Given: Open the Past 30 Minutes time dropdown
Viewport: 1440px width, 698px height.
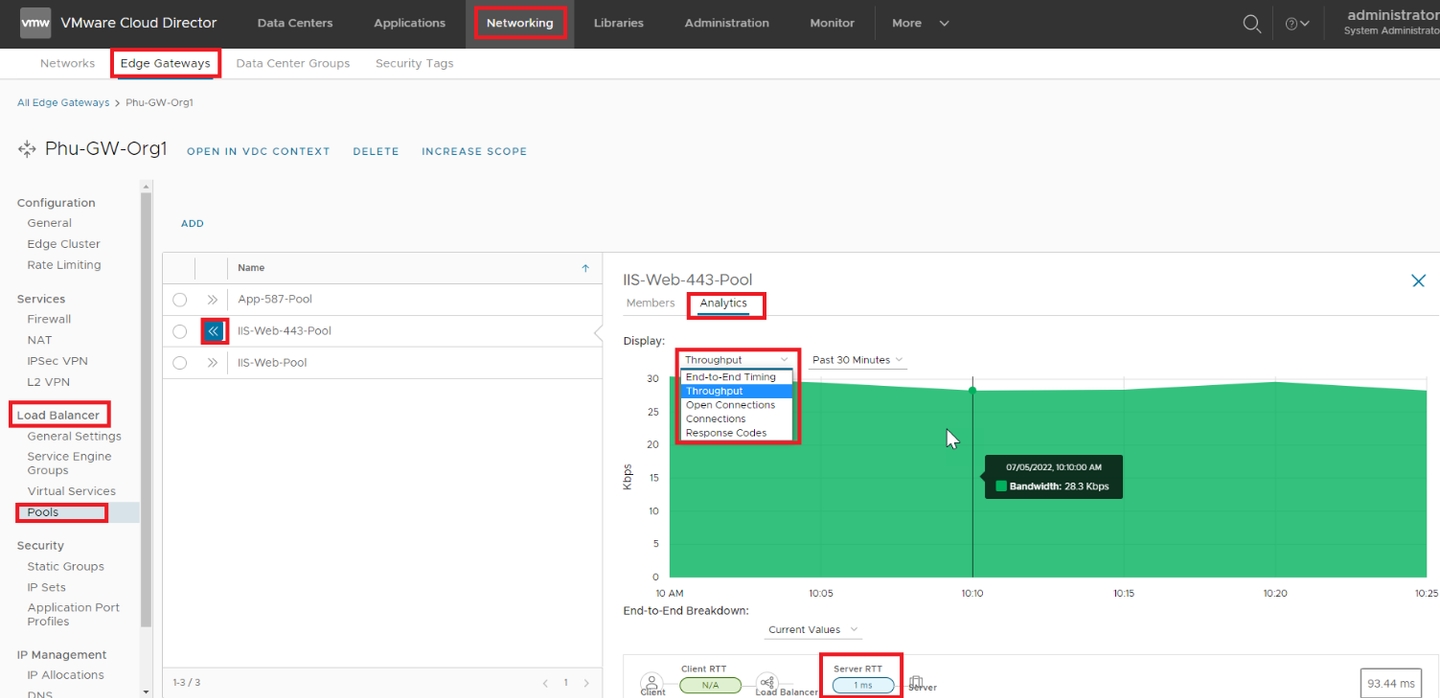Looking at the screenshot, I should [857, 360].
